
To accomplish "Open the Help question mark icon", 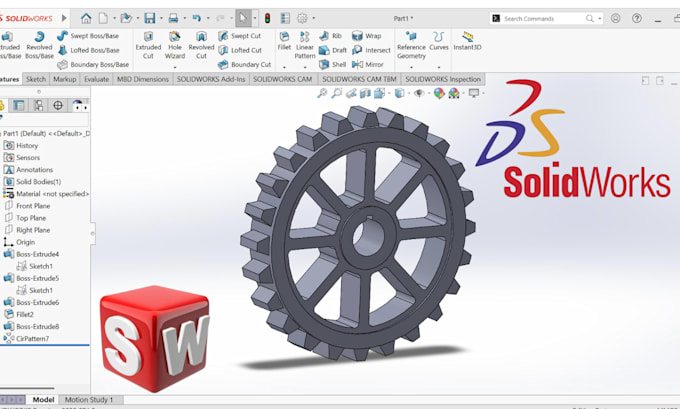I will point(636,18).
